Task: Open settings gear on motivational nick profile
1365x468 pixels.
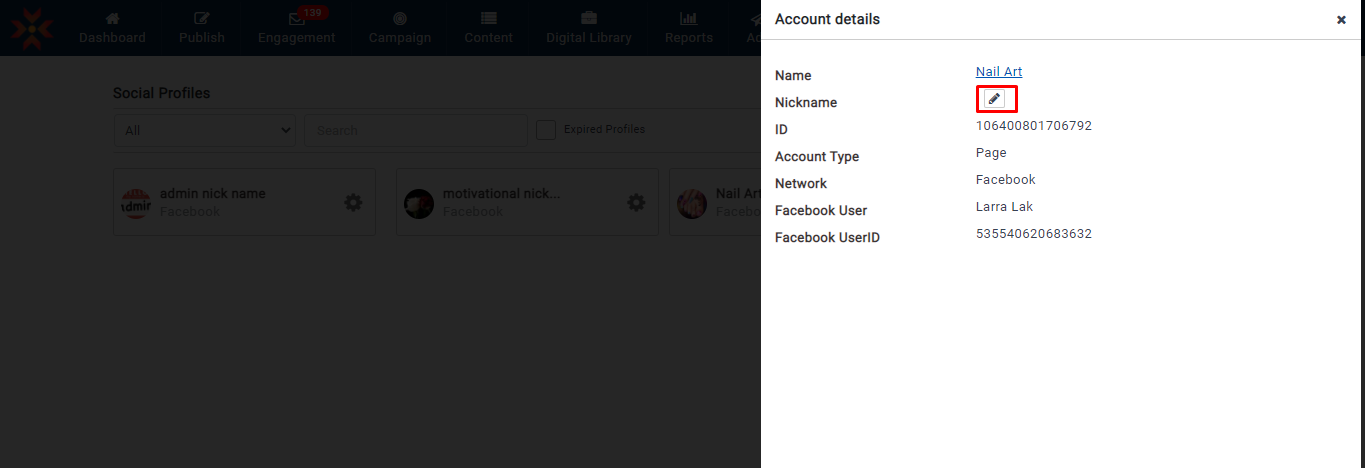Action: [x=636, y=202]
